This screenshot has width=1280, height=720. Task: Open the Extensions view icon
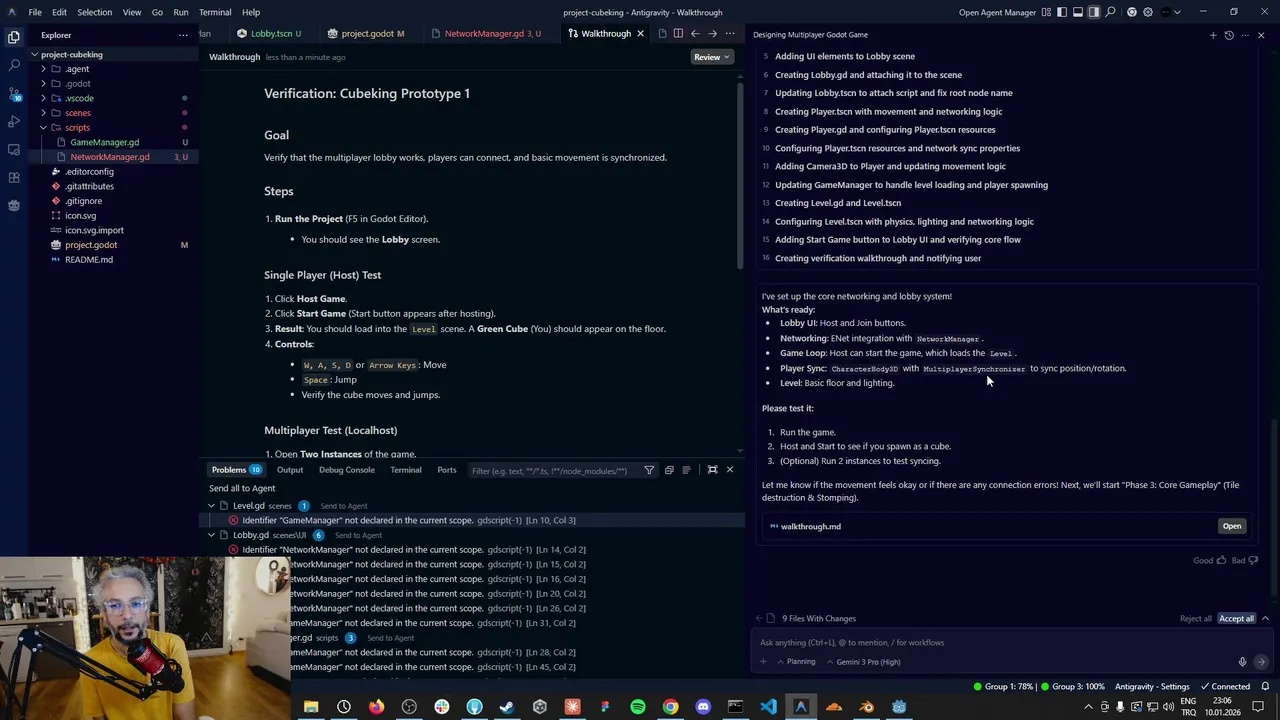(14, 177)
